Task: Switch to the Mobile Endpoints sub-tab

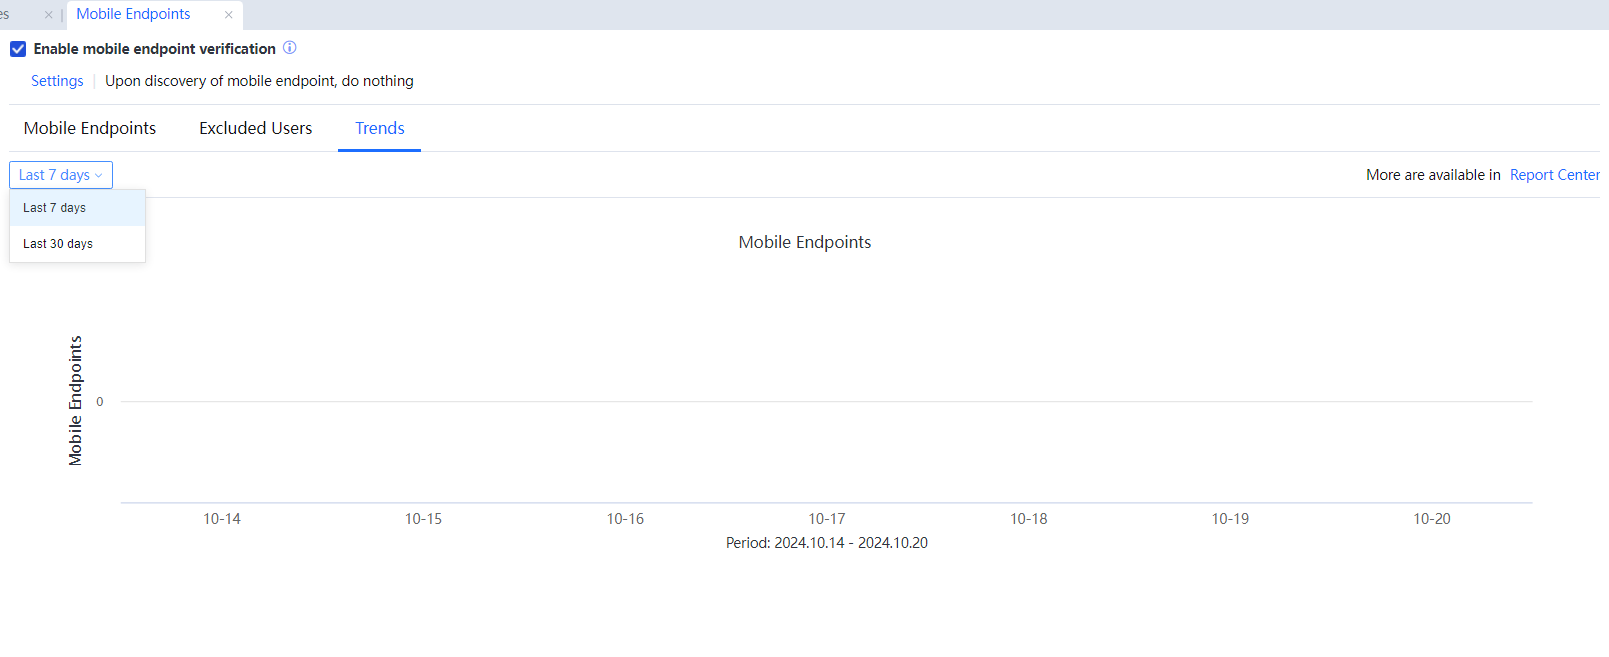Action: pyautogui.click(x=90, y=128)
